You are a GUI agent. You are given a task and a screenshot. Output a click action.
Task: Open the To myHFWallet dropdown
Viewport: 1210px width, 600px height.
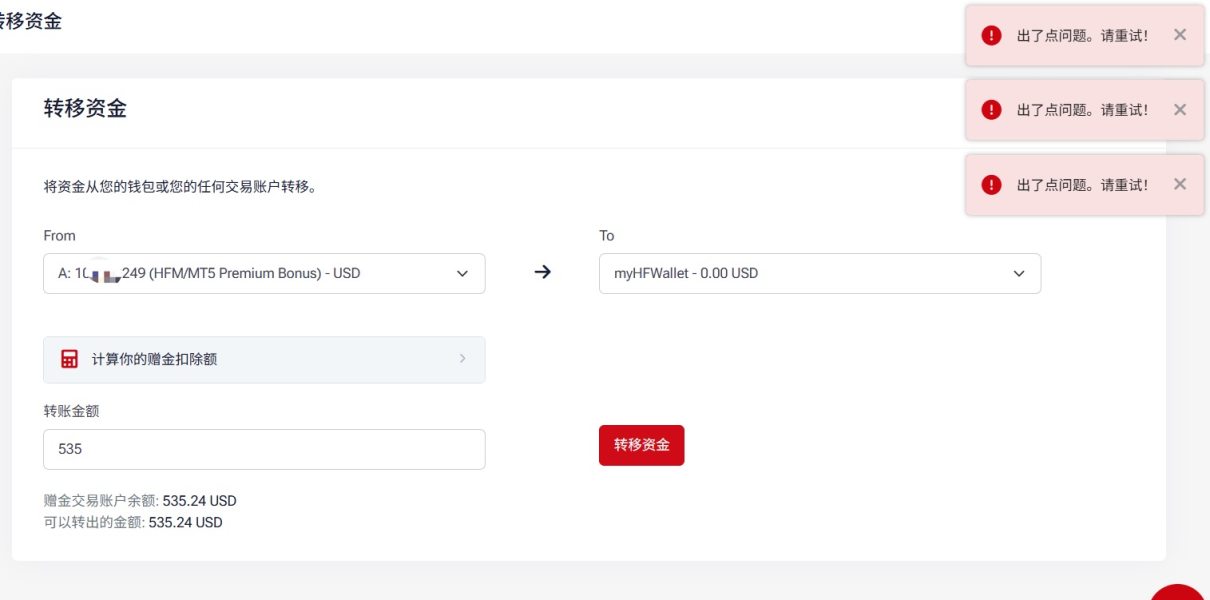coord(820,273)
